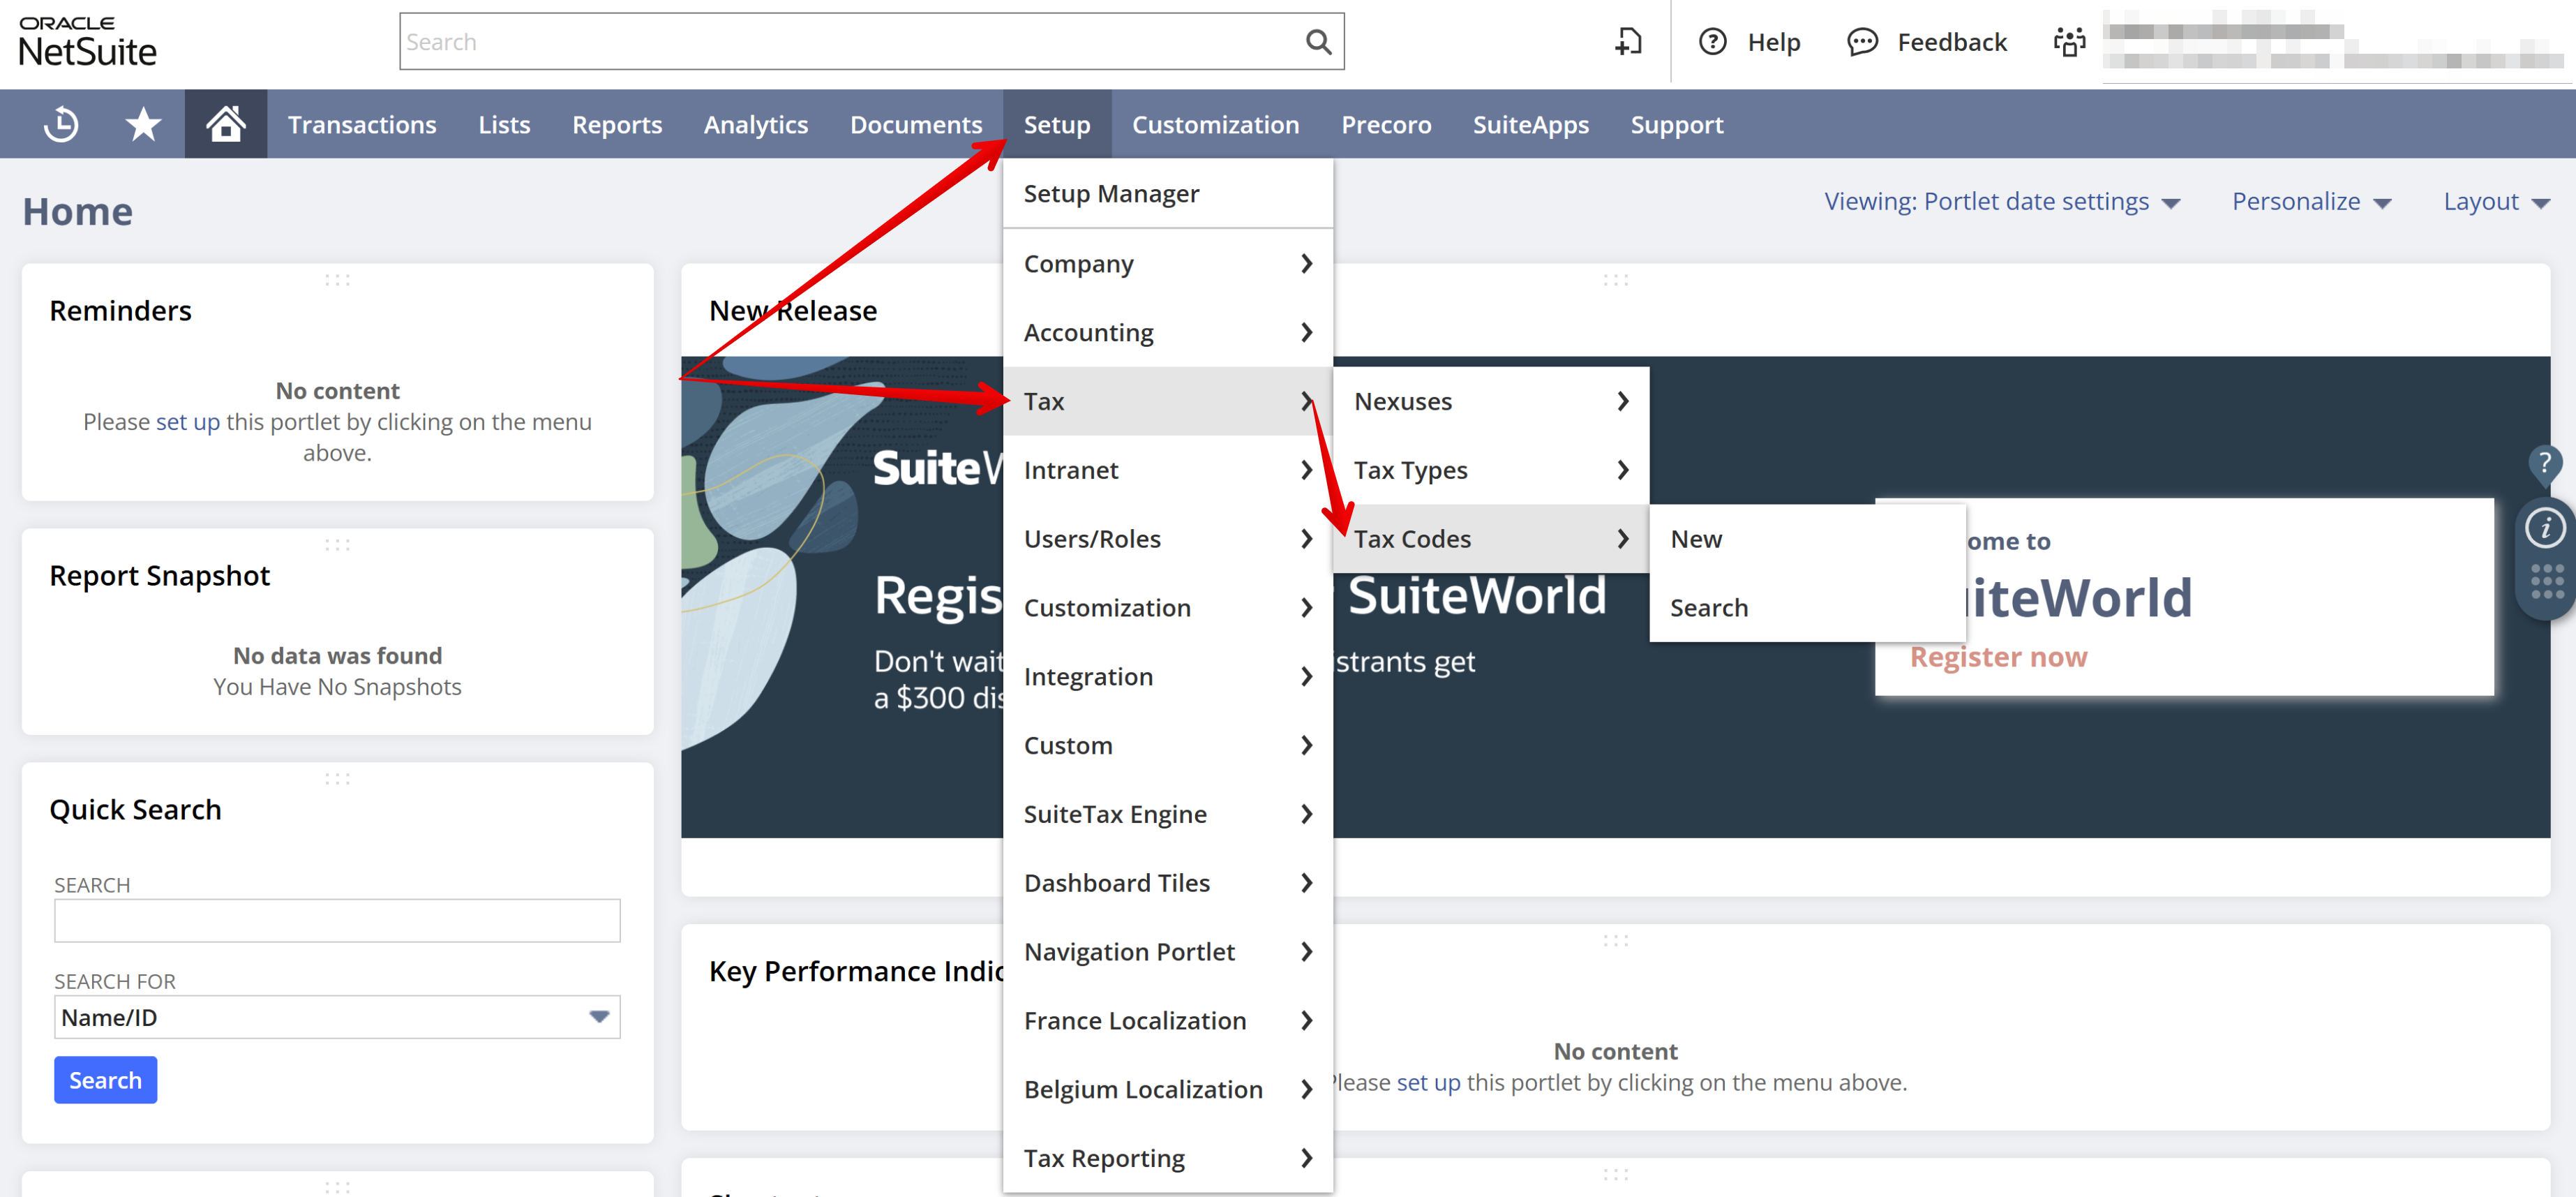Click the create new page icon

tap(1628, 42)
